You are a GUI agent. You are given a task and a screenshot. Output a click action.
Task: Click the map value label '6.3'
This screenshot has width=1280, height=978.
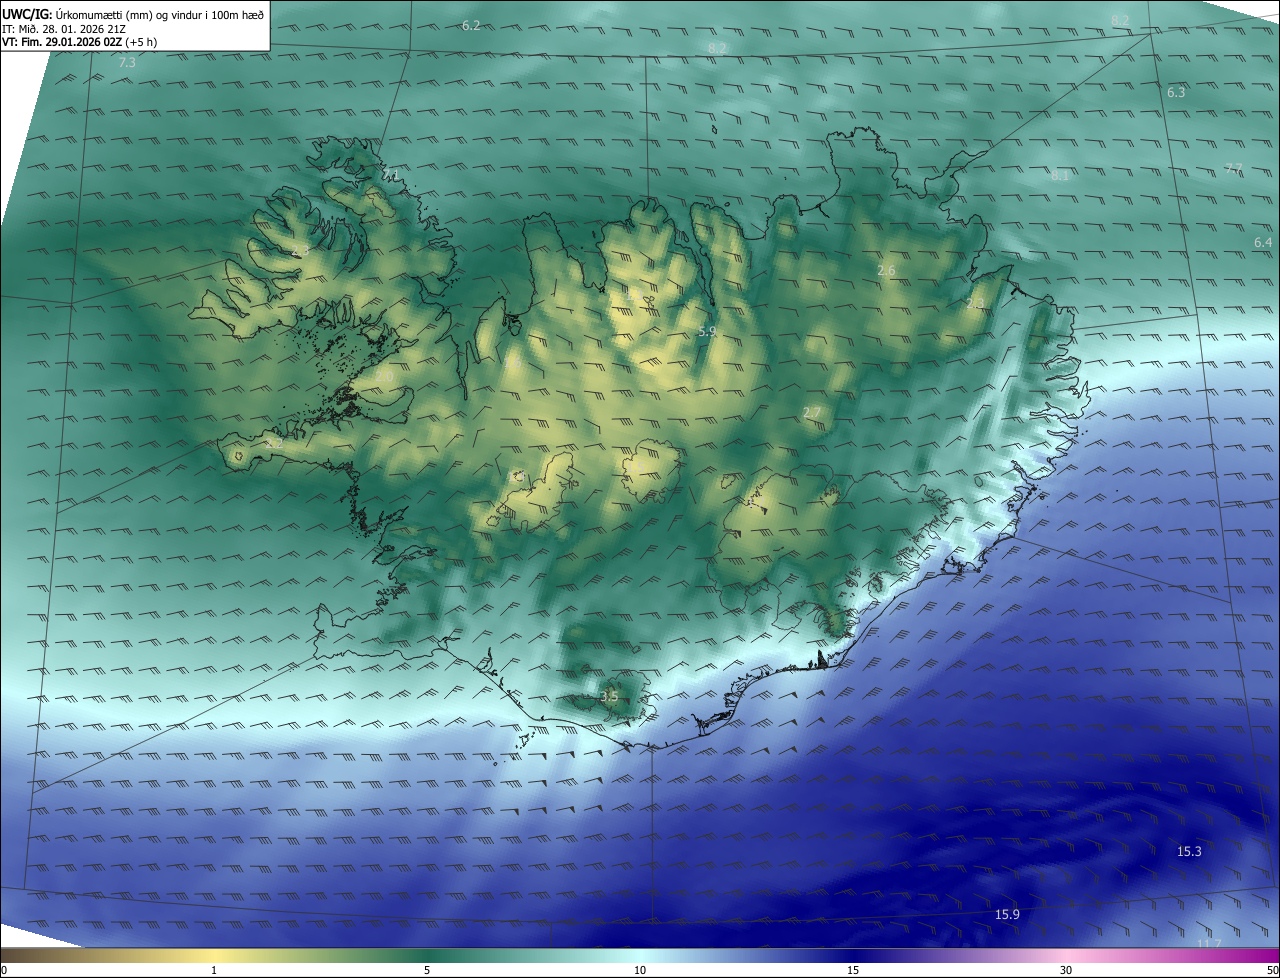(1176, 92)
